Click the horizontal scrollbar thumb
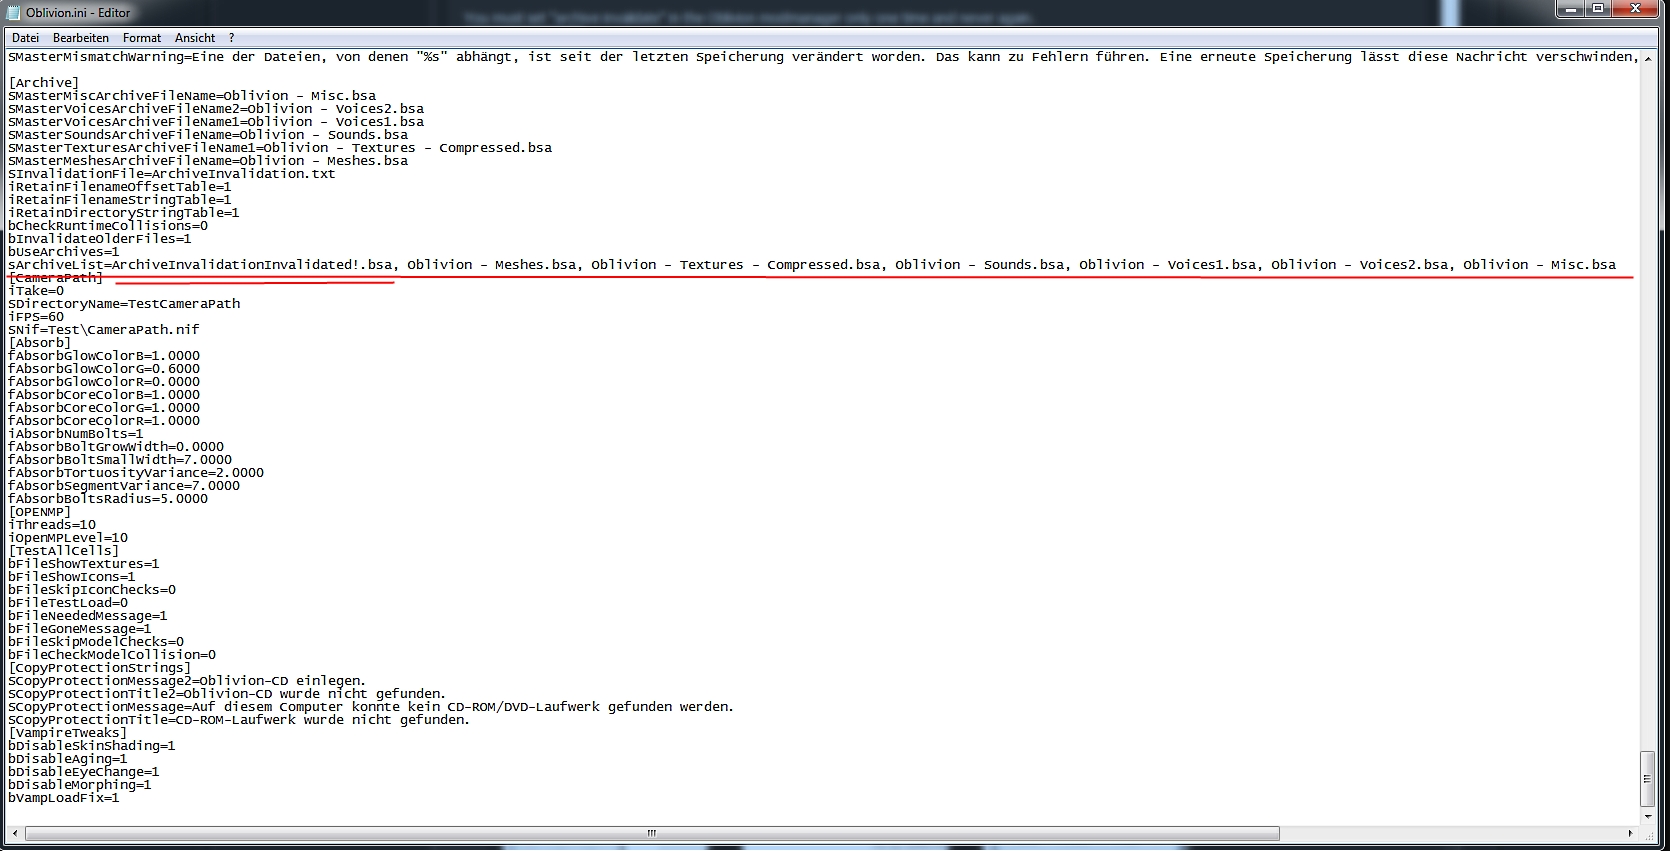The width and height of the screenshot is (1670, 851). [x=652, y=833]
